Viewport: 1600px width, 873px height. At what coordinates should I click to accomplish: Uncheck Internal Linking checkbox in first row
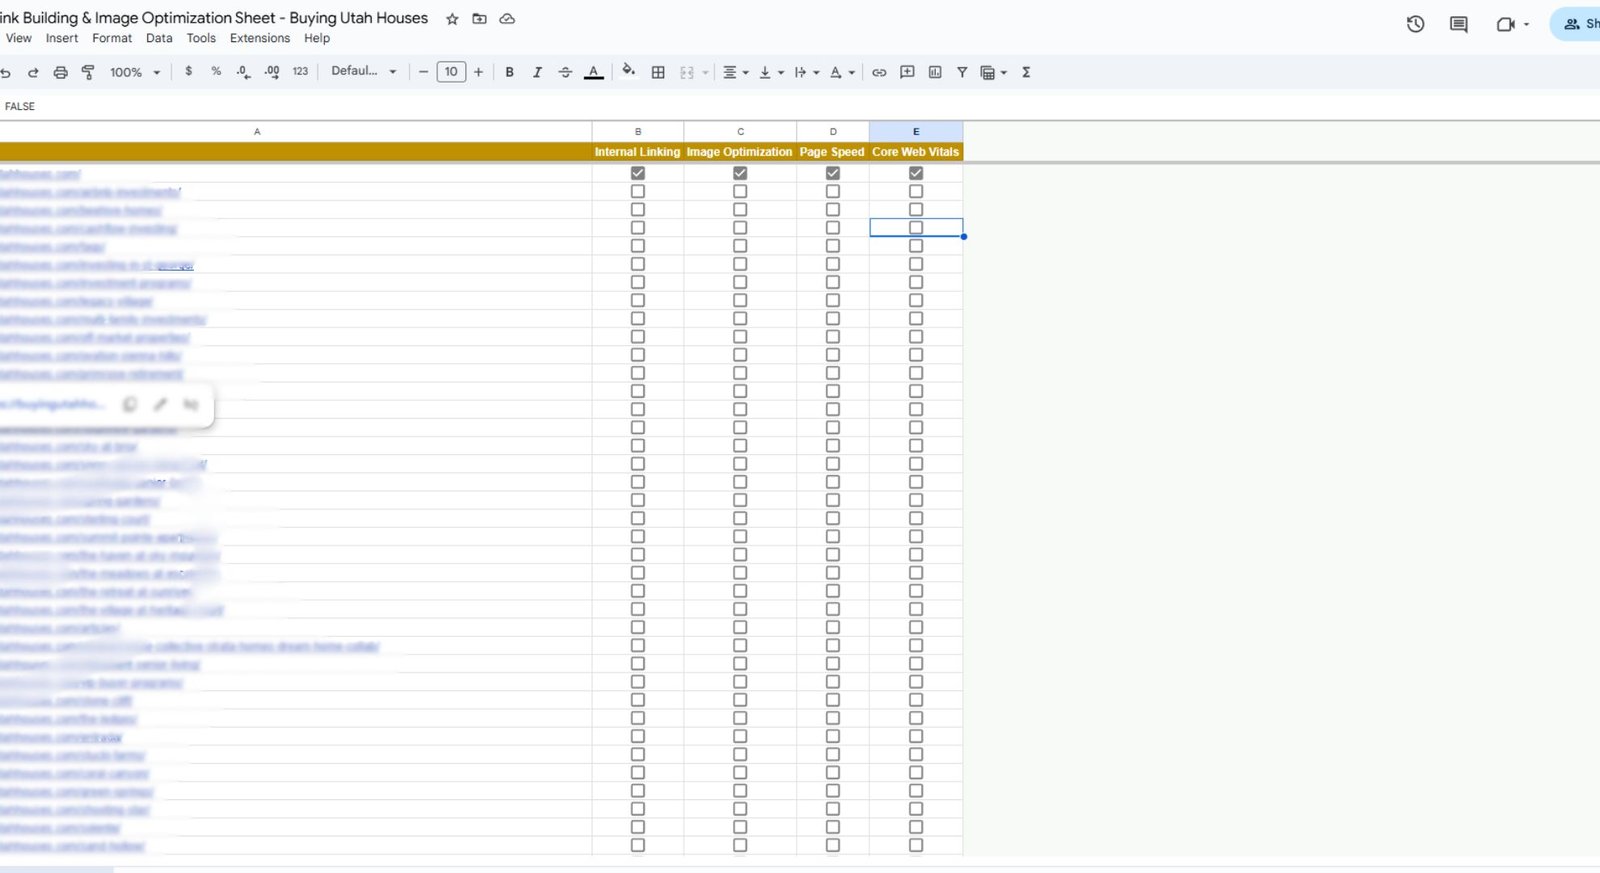(x=638, y=173)
